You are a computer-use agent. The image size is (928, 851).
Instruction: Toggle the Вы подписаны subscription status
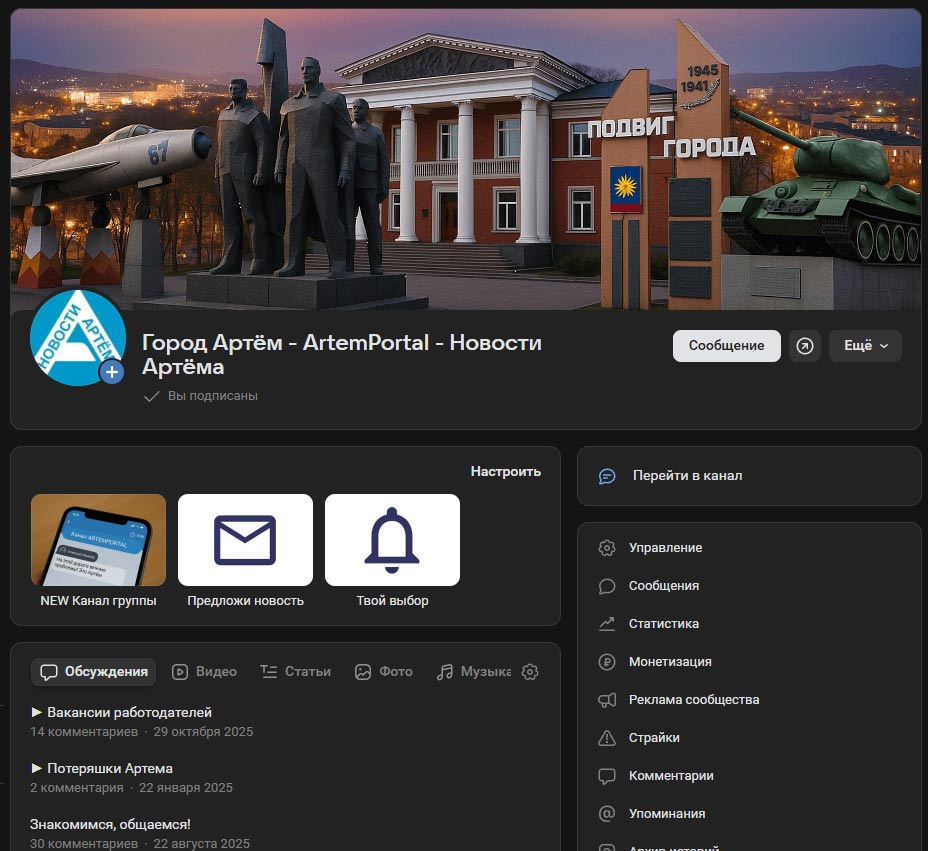click(200, 396)
